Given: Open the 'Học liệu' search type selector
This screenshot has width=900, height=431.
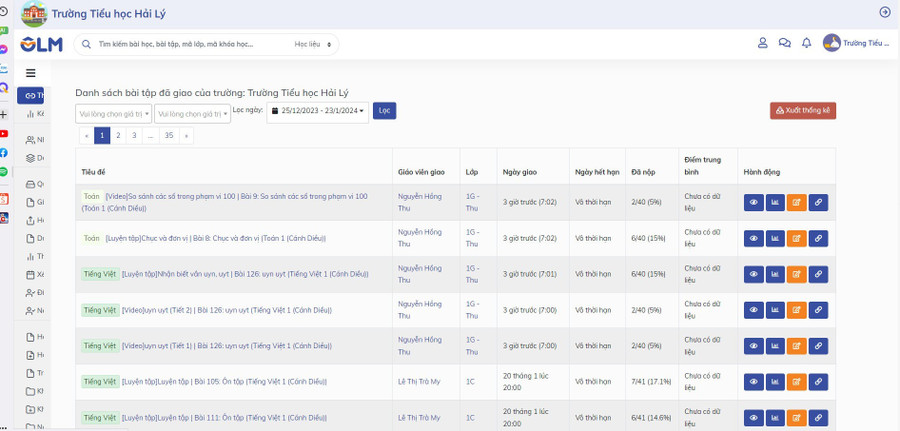Looking at the screenshot, I should click(311, 44).
